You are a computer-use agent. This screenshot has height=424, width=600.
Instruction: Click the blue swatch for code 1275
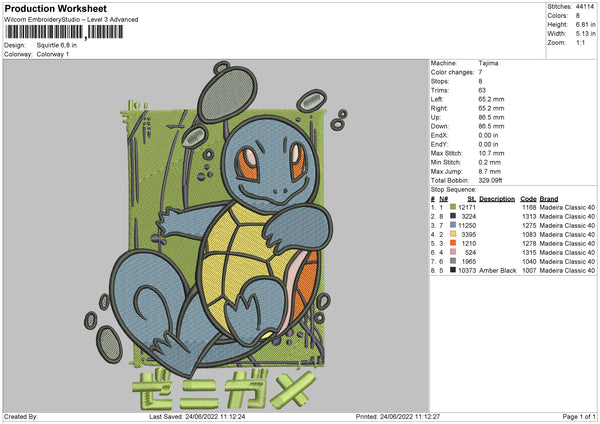point(453,225)
